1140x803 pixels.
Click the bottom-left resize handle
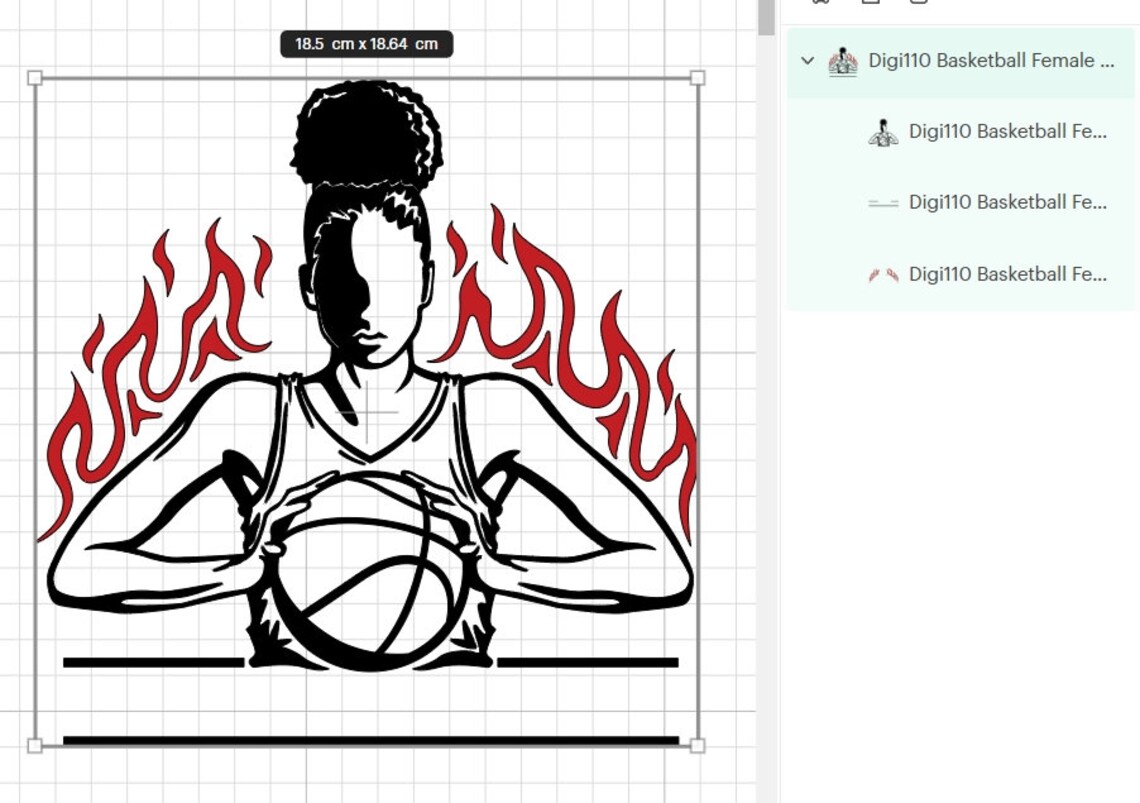pos(36,744)
